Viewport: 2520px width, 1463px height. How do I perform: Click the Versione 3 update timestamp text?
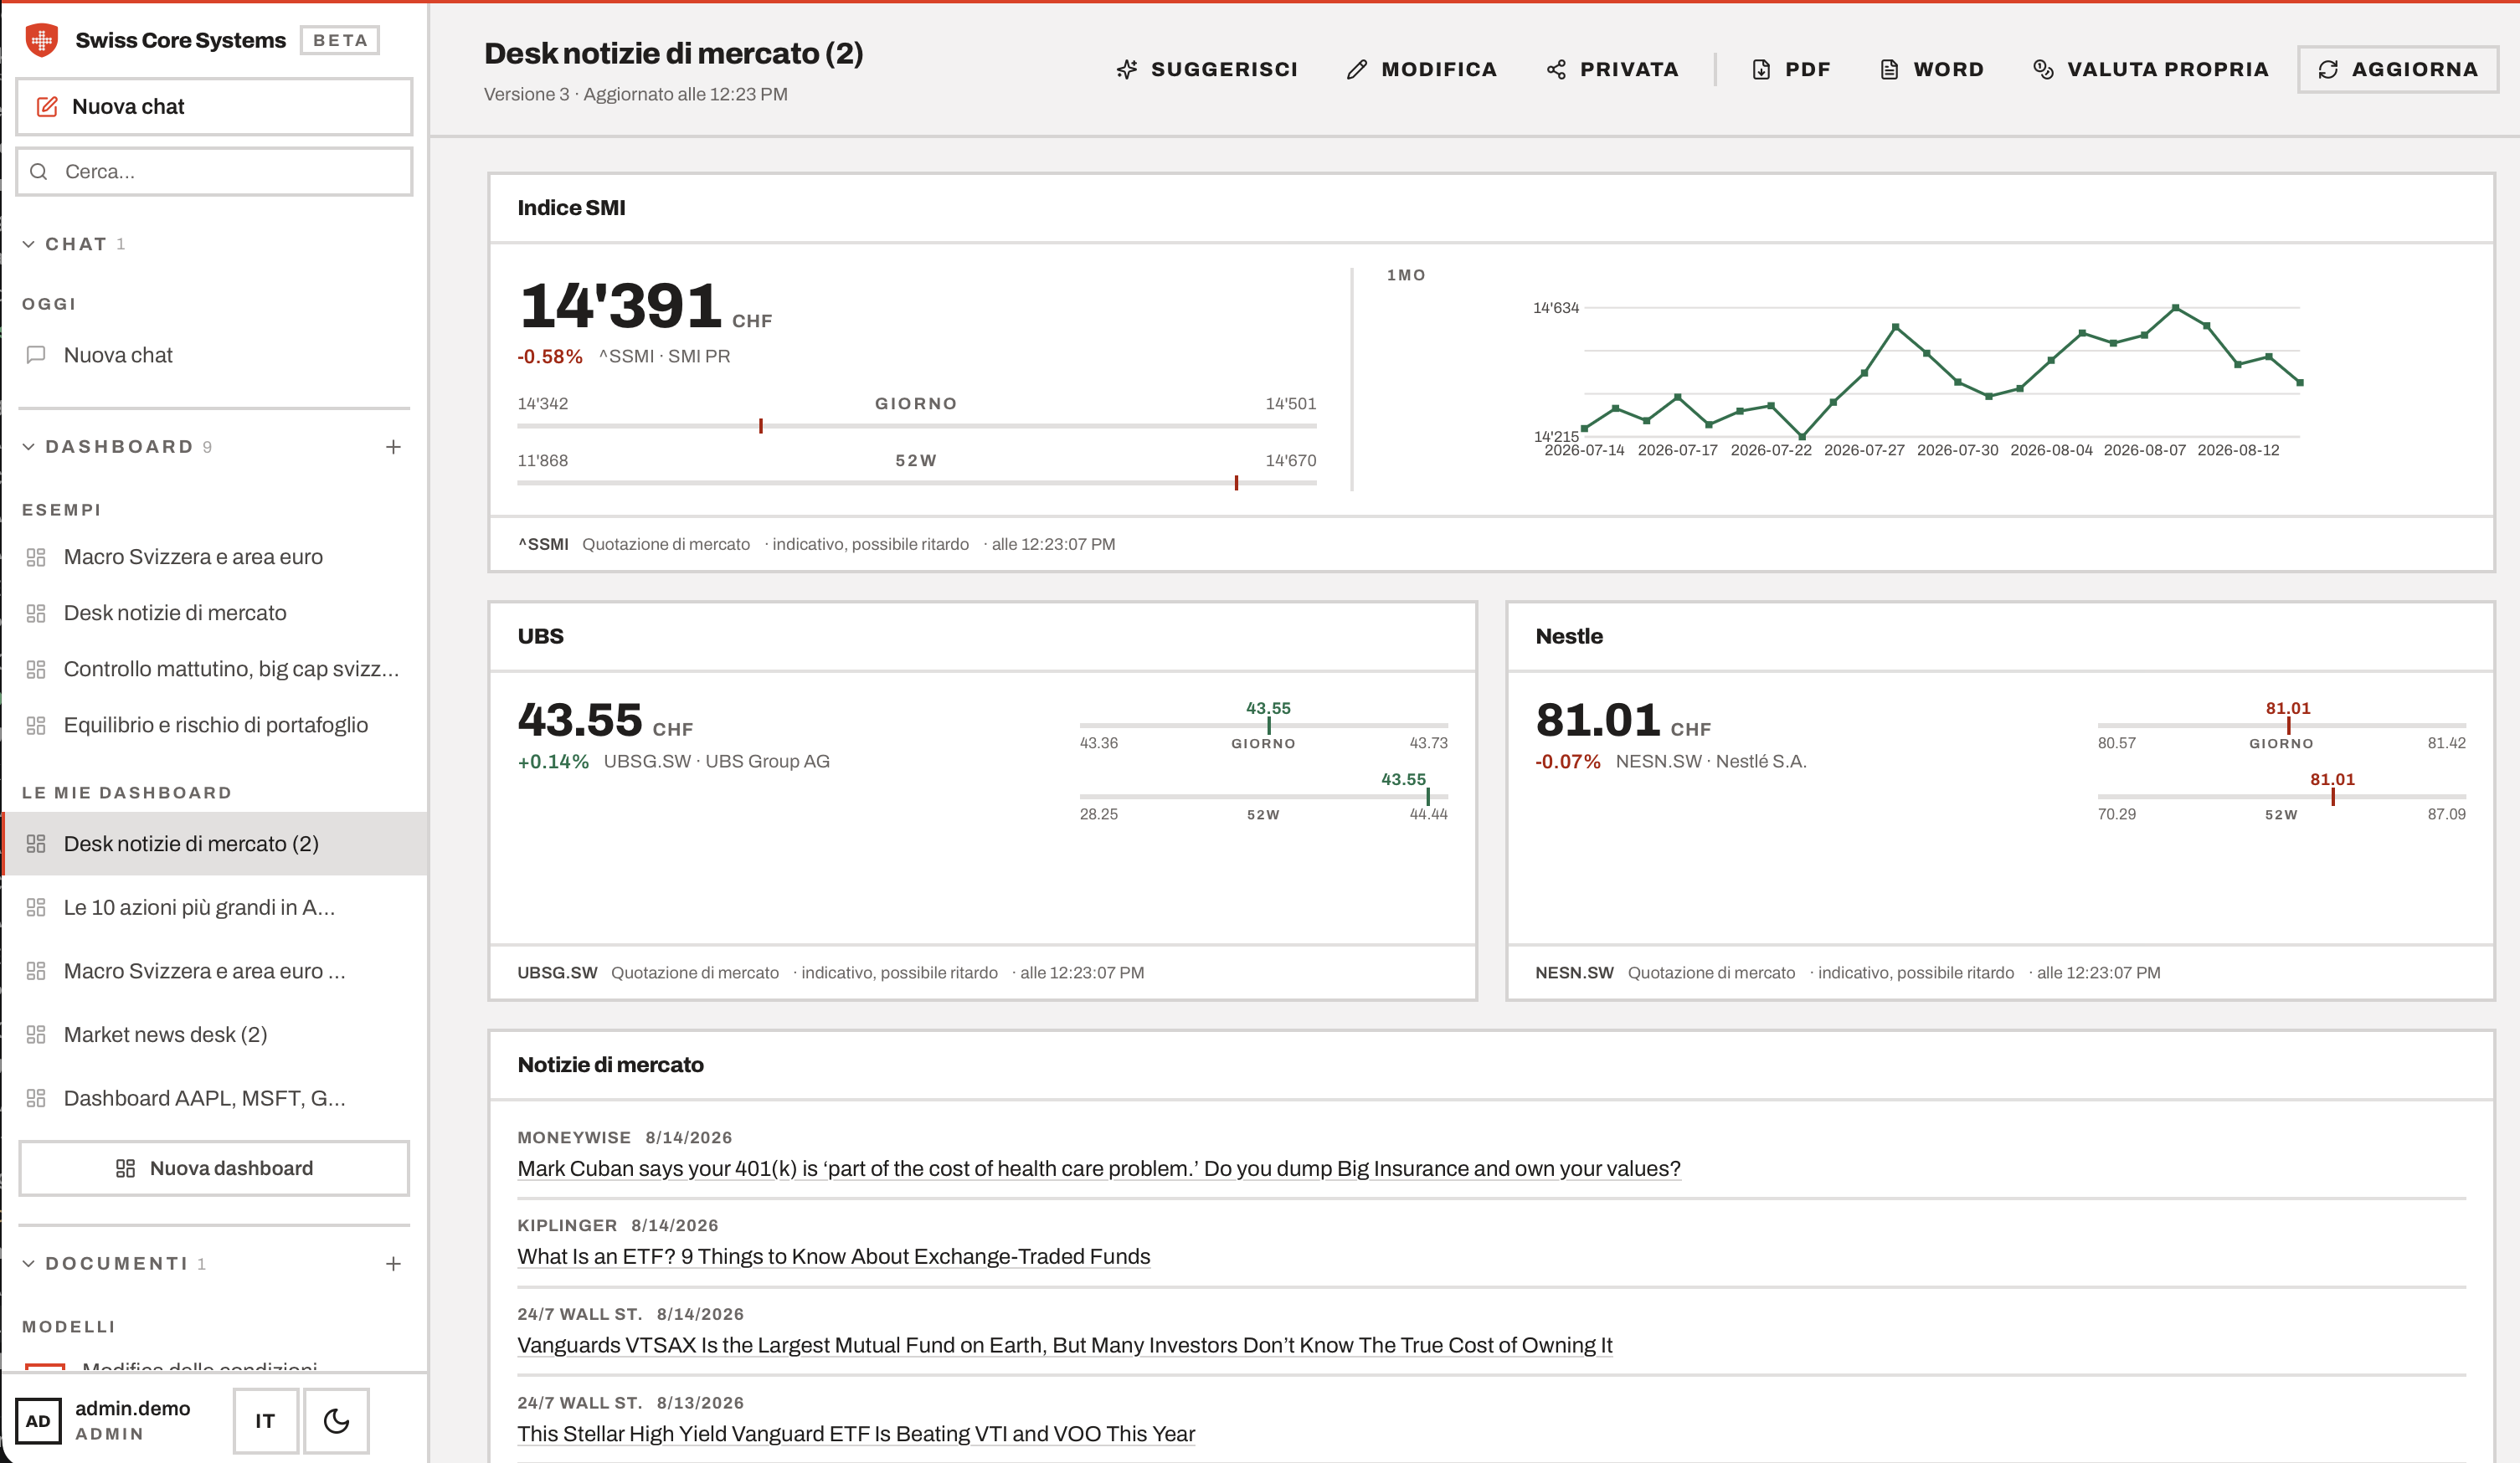[x=636, y=94]
